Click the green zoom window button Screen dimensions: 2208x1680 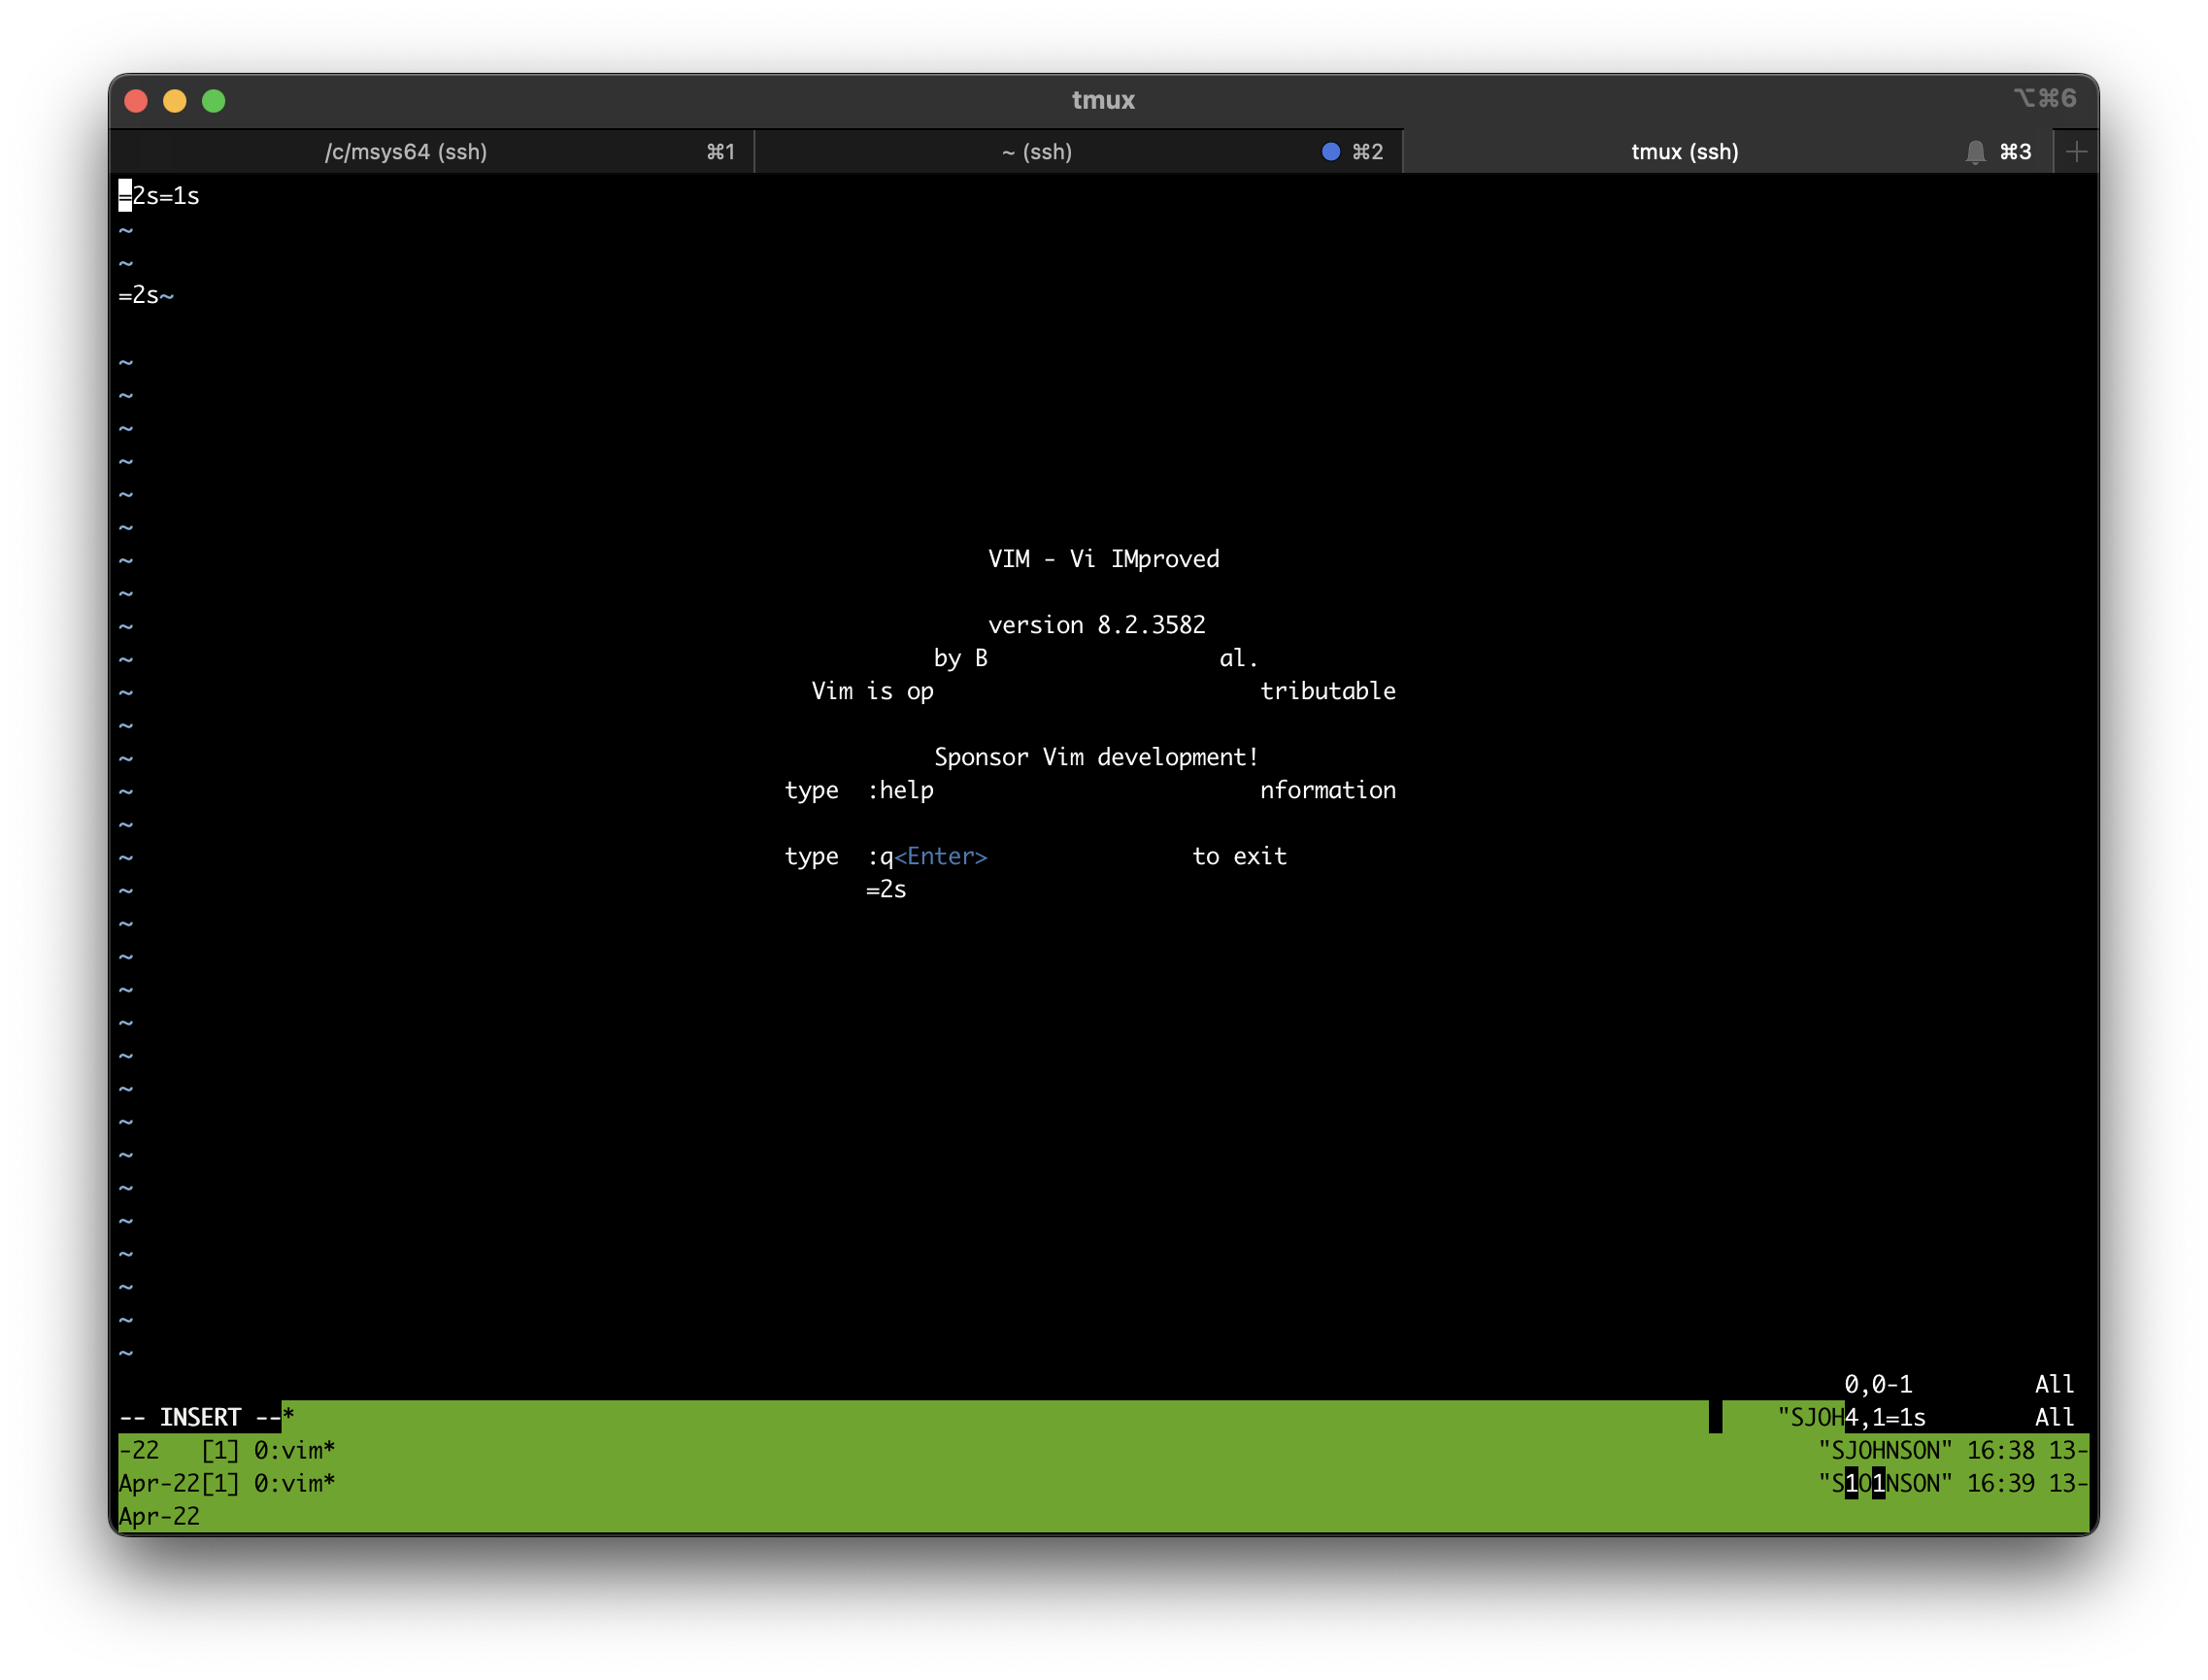(214, 101)
